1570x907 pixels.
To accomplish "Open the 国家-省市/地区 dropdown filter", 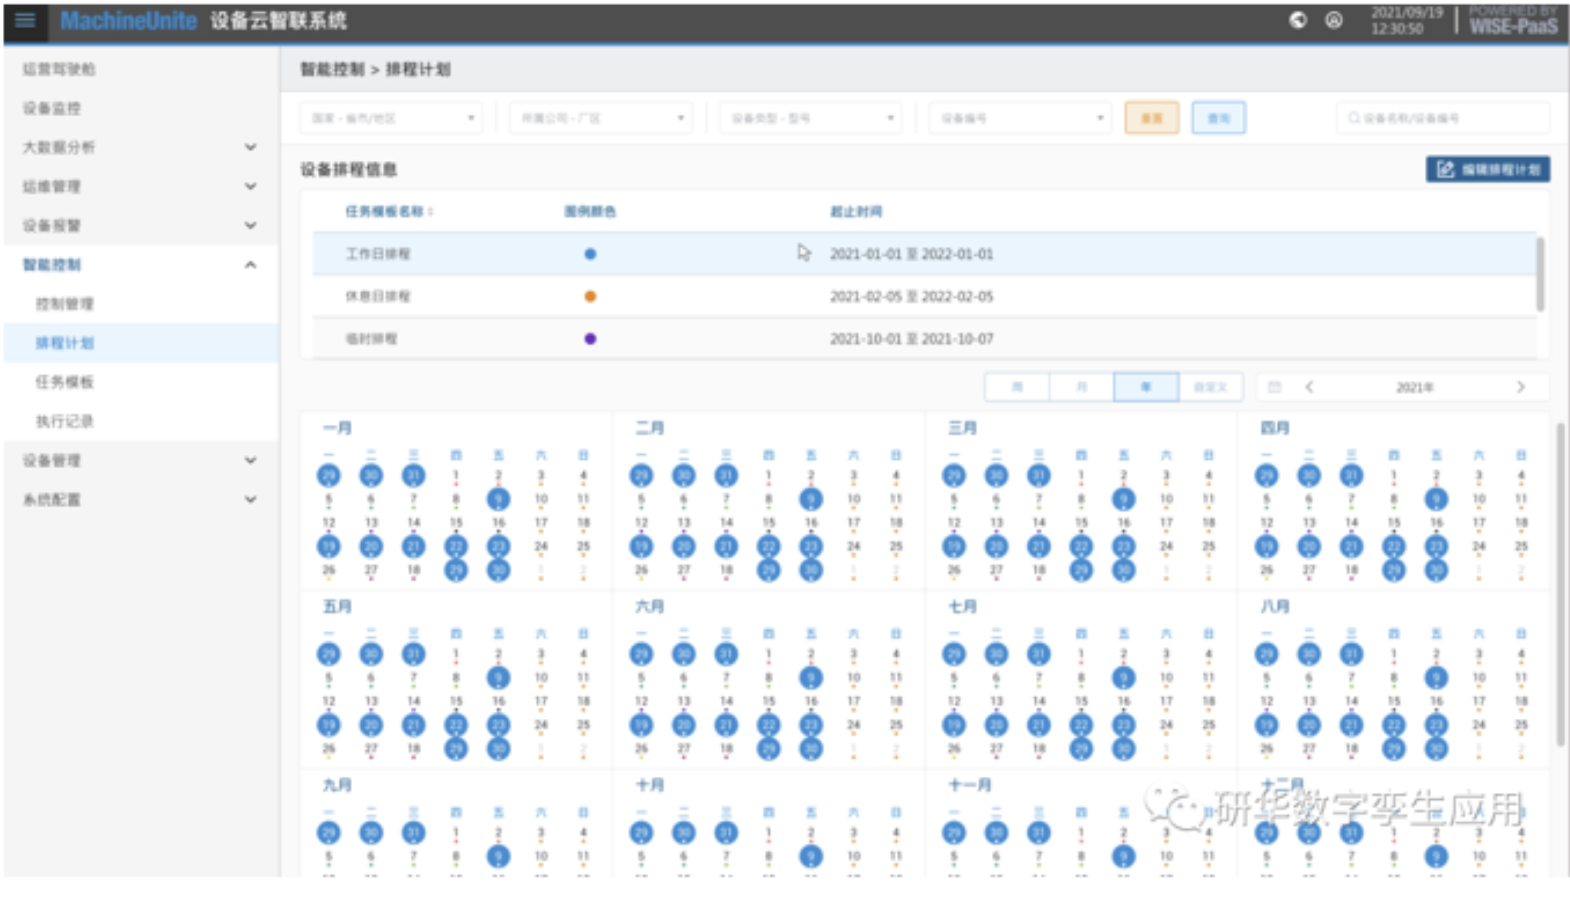I will (x=391, y=118).
